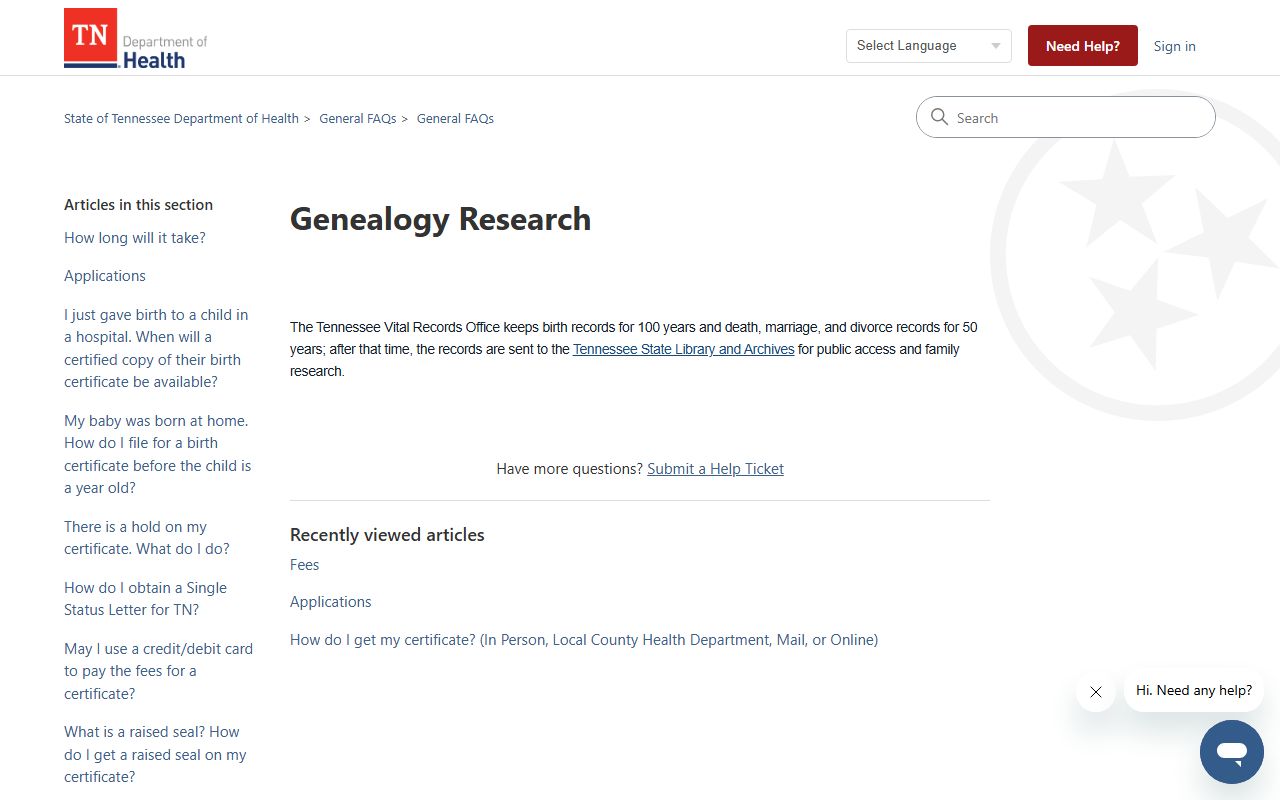Go to State of Tennessee Department of Health breadcrumb
This screenshot has height=800, width=1280.
(181, 118)
